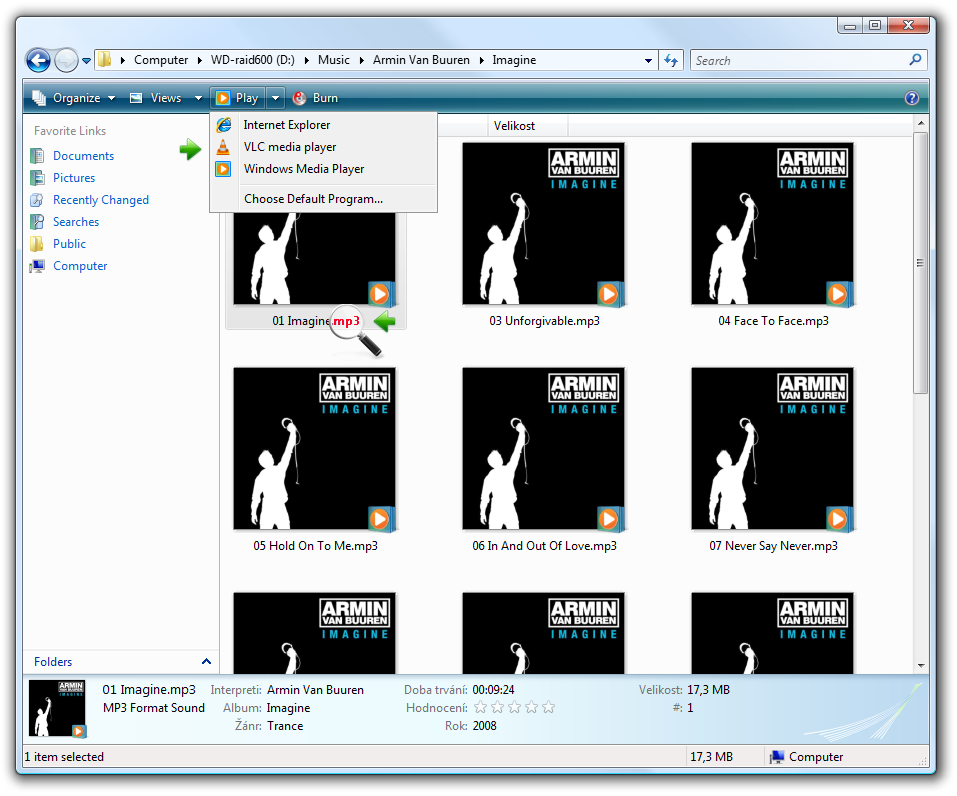This screenshot has height=796, width=957.
Task: Click the Interpreti value Armin Van Buuren
Action: pyautogui.click(x=315, y=690)
